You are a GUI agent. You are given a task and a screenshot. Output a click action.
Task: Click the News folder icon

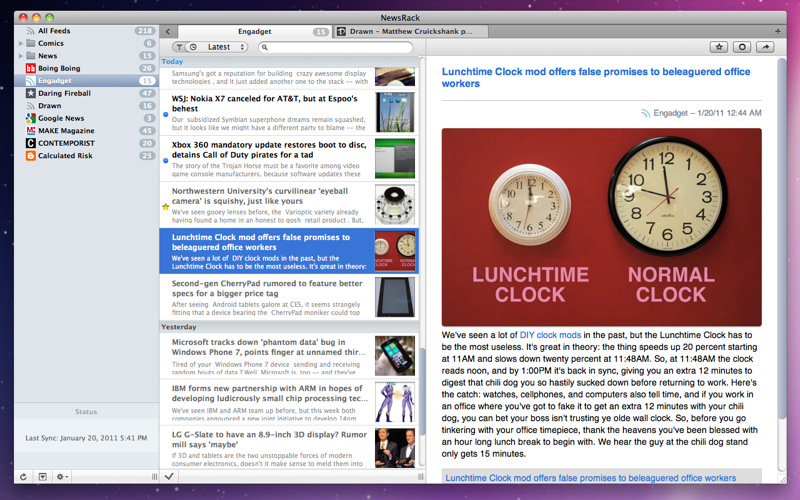pyautogui.click(x=31, y=56)
